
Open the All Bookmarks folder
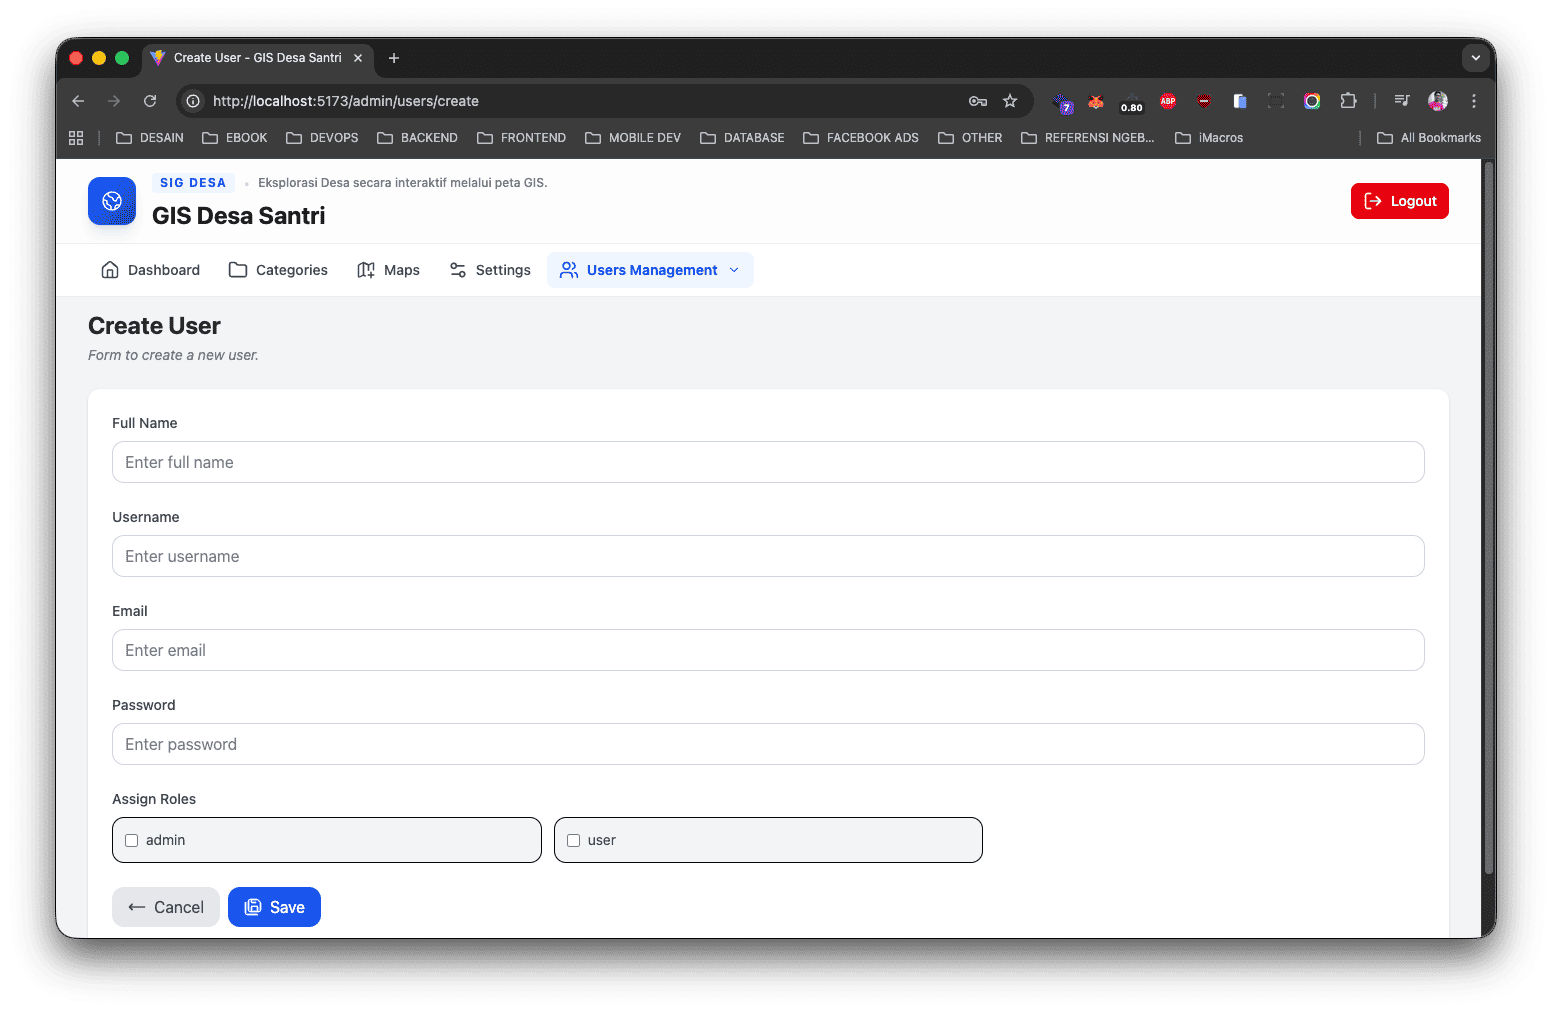[x=1429, y=138]
